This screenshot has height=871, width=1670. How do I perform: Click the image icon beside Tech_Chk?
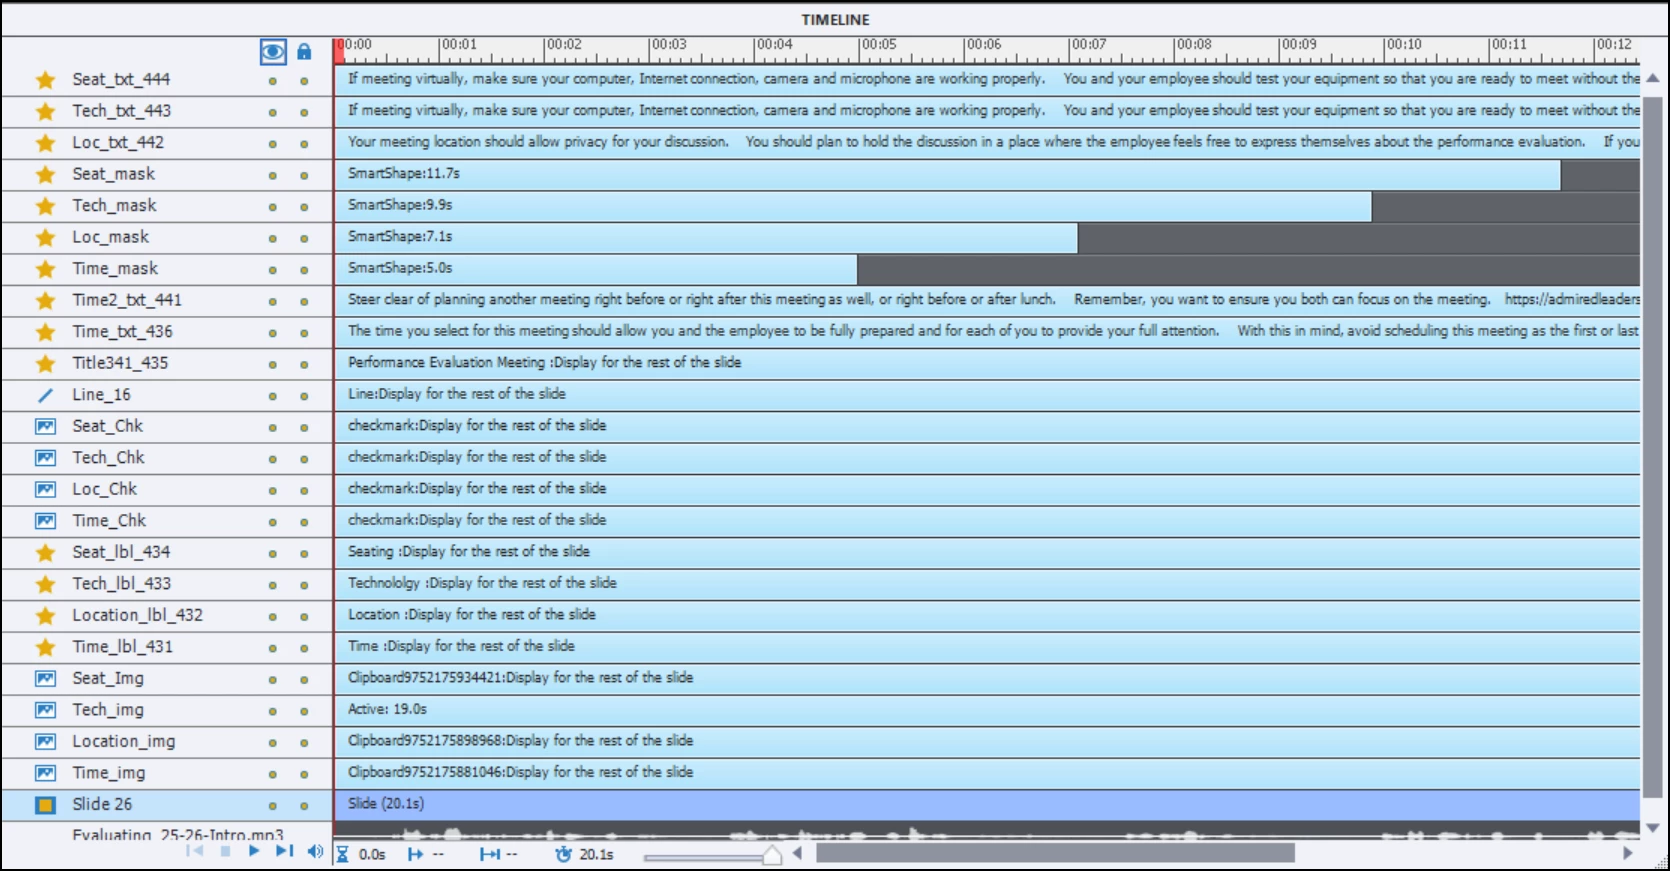pyautogui.click(x=45, y=458)
